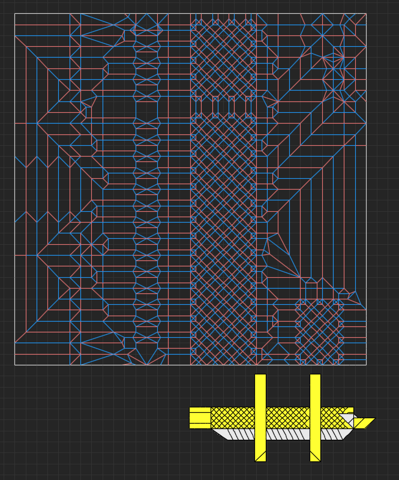Click the triangle at bottom of left yellow strip
The image size is (399, 480).
[x=261, y=456]
